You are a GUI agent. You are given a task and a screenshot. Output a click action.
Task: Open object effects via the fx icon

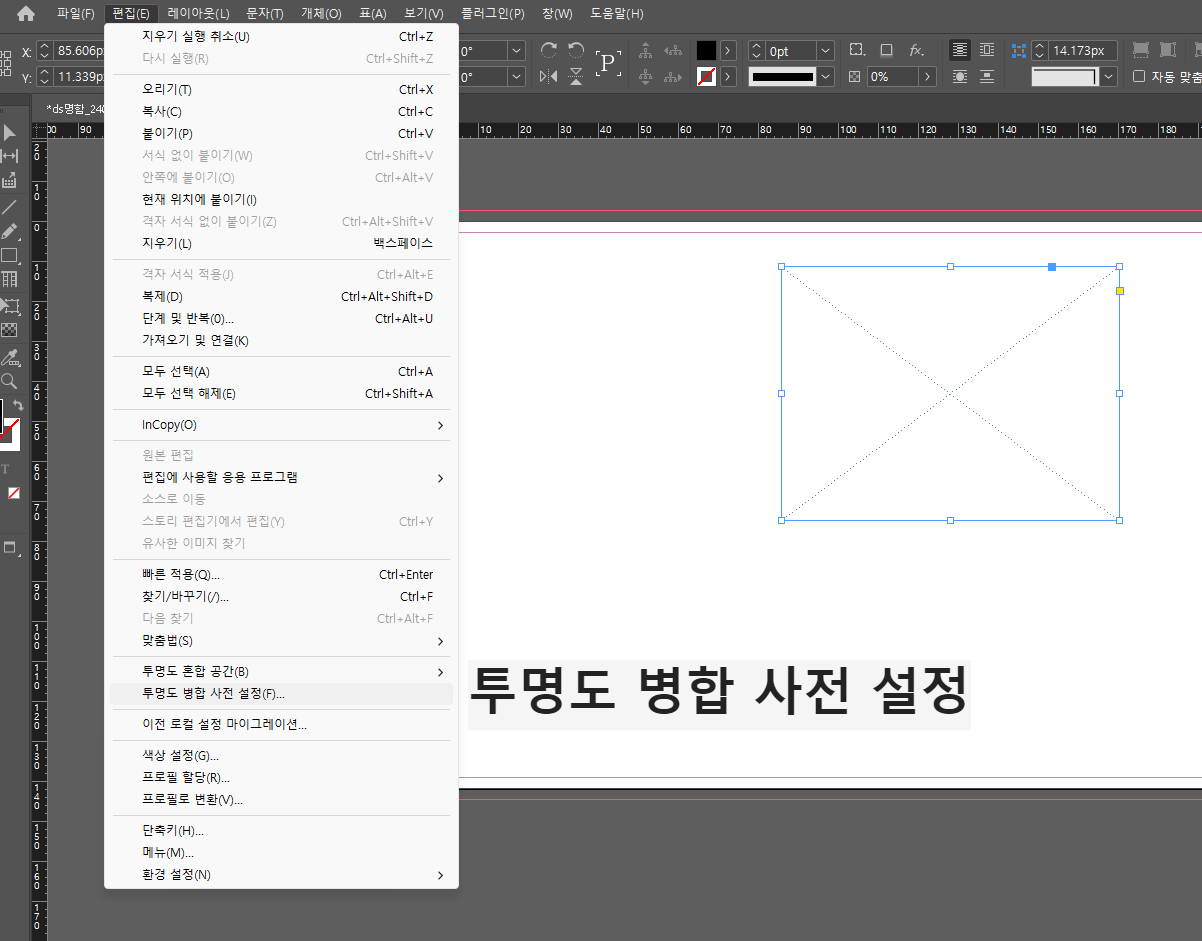(915, 48)
